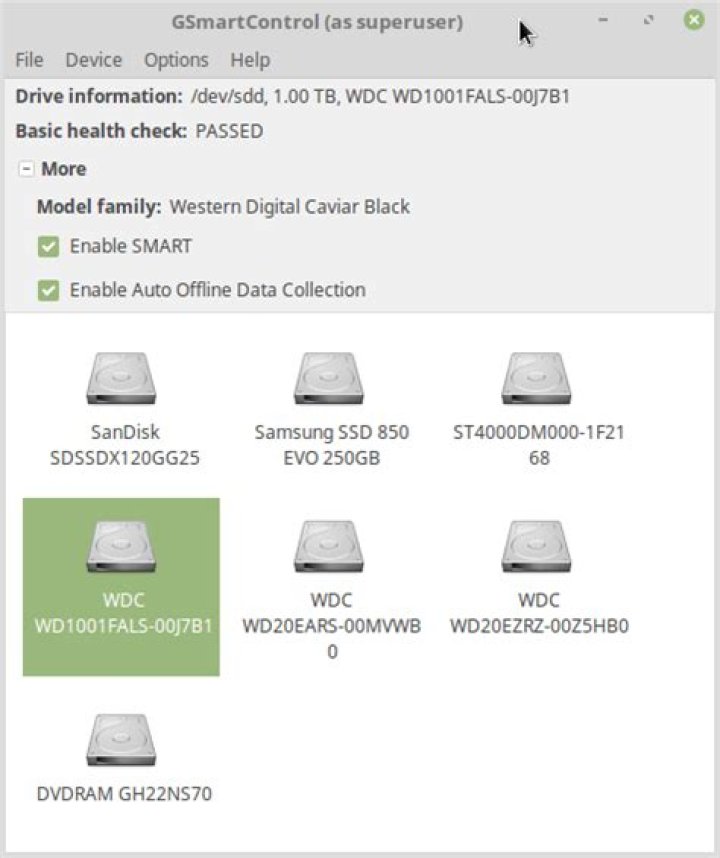720x858 pixels.
Task: Minimize the GSmartControl window
Action: tap(603, 20)
